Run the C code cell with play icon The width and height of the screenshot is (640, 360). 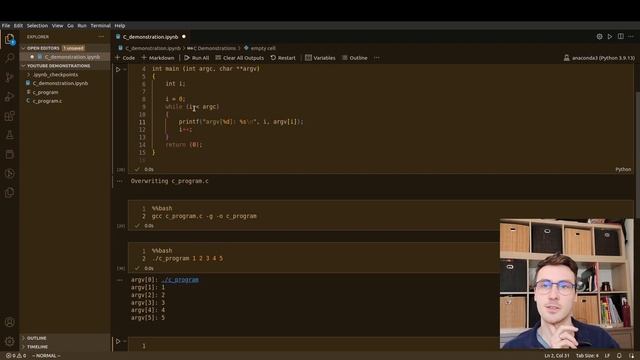[118, 69]
